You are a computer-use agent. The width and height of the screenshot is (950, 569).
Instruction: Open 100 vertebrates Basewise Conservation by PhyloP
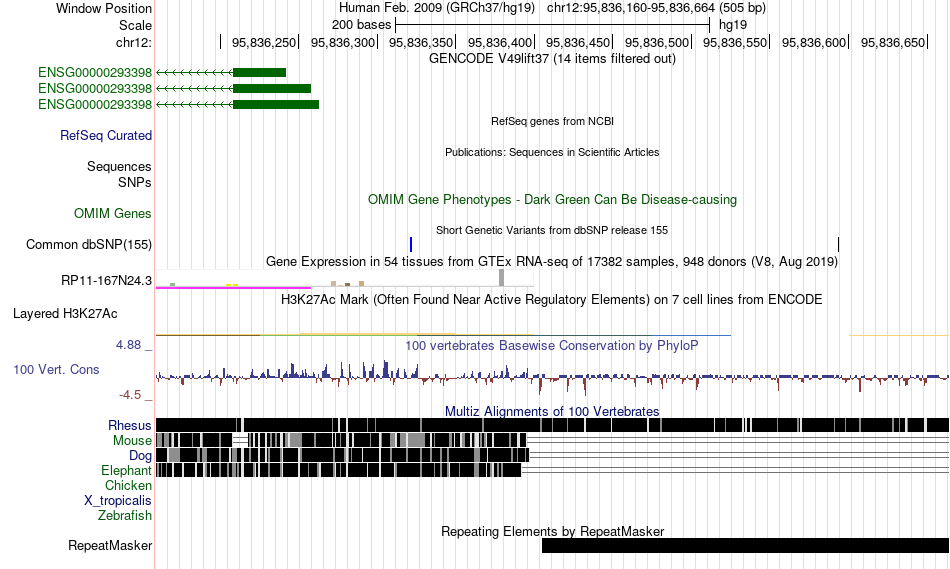click(x=552, y=345)
